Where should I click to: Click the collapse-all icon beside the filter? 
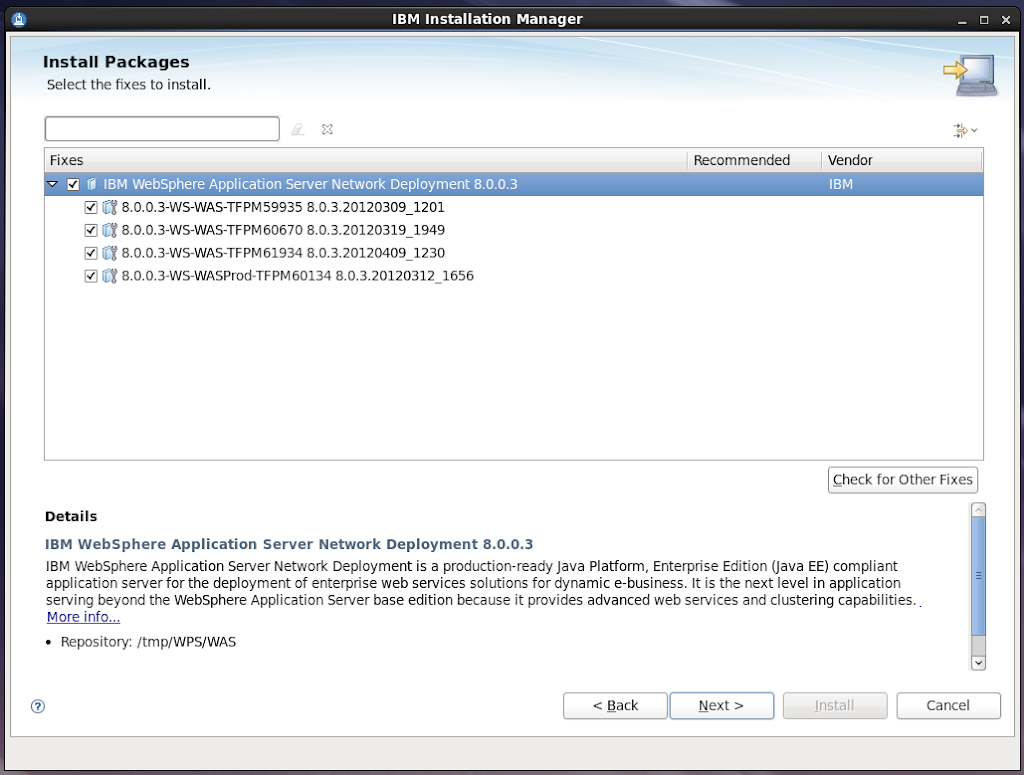click(327, 129)
